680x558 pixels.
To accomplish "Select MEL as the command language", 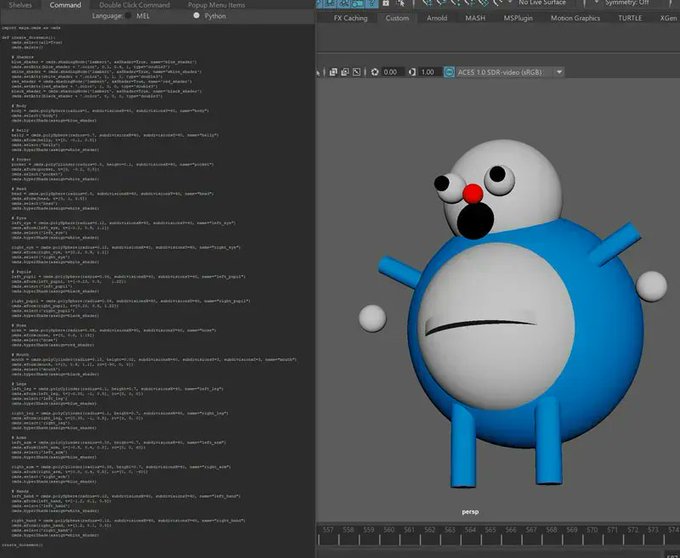I will tap(128, 16).
